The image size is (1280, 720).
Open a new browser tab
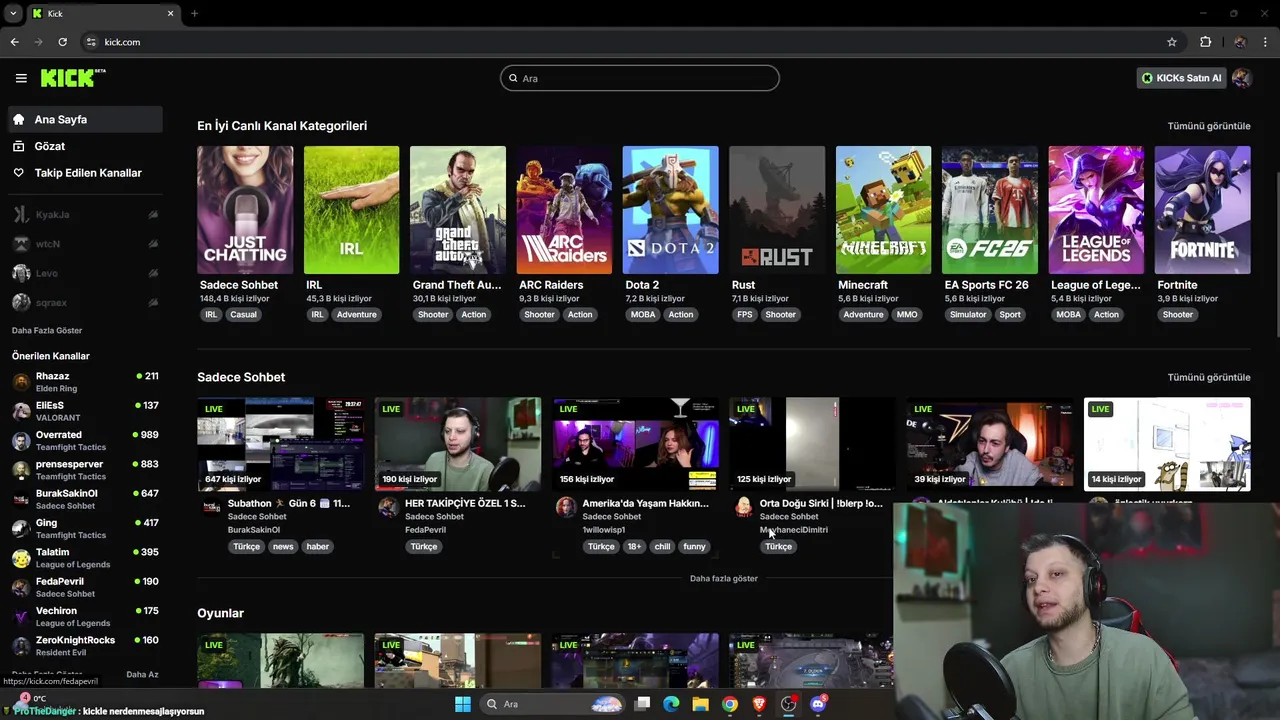(194, 14)
